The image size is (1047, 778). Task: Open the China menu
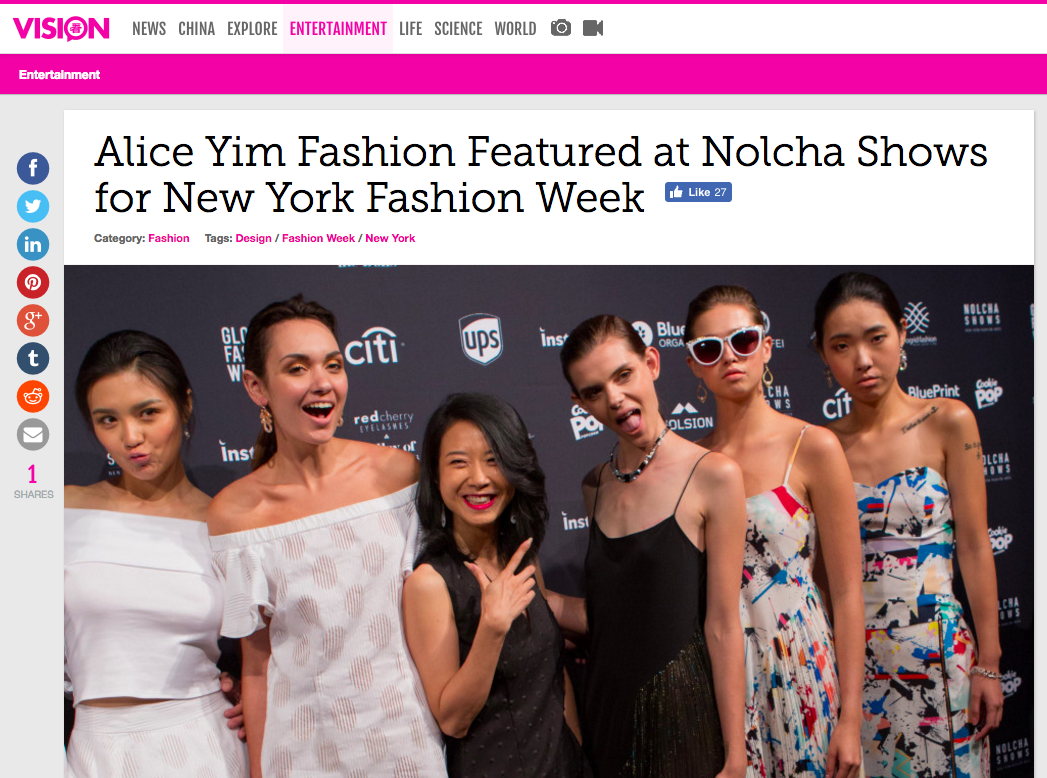click(x=196, y=29)
